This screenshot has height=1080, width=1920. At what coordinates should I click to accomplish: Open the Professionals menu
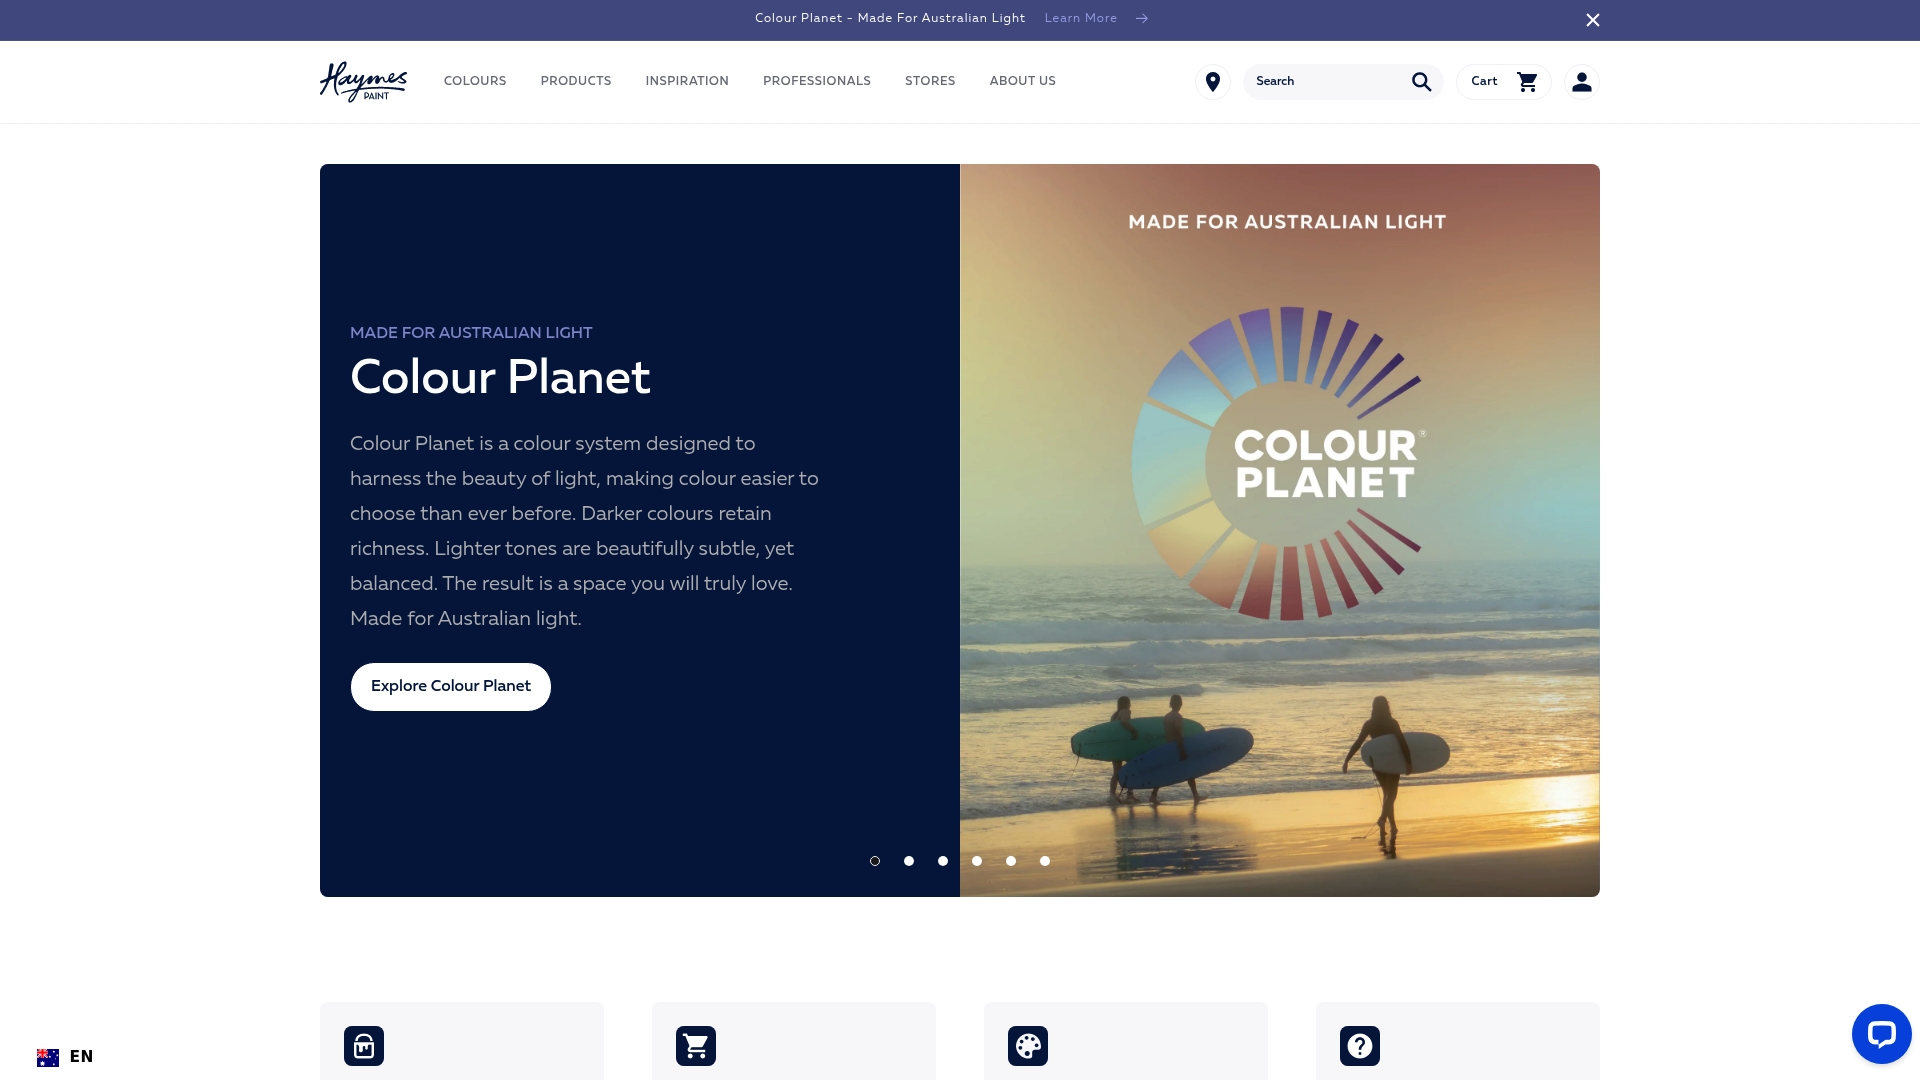[x=817, y=82]
